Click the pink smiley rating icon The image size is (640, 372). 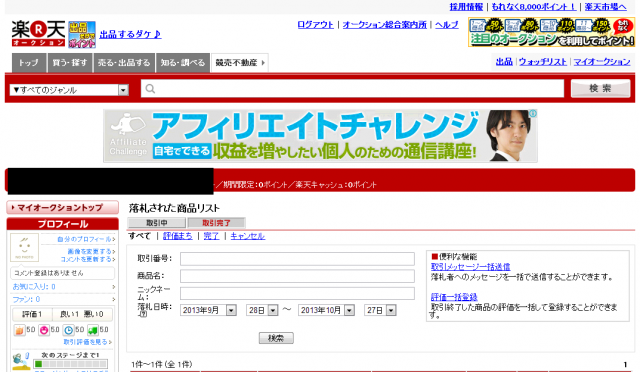(44, 330)
